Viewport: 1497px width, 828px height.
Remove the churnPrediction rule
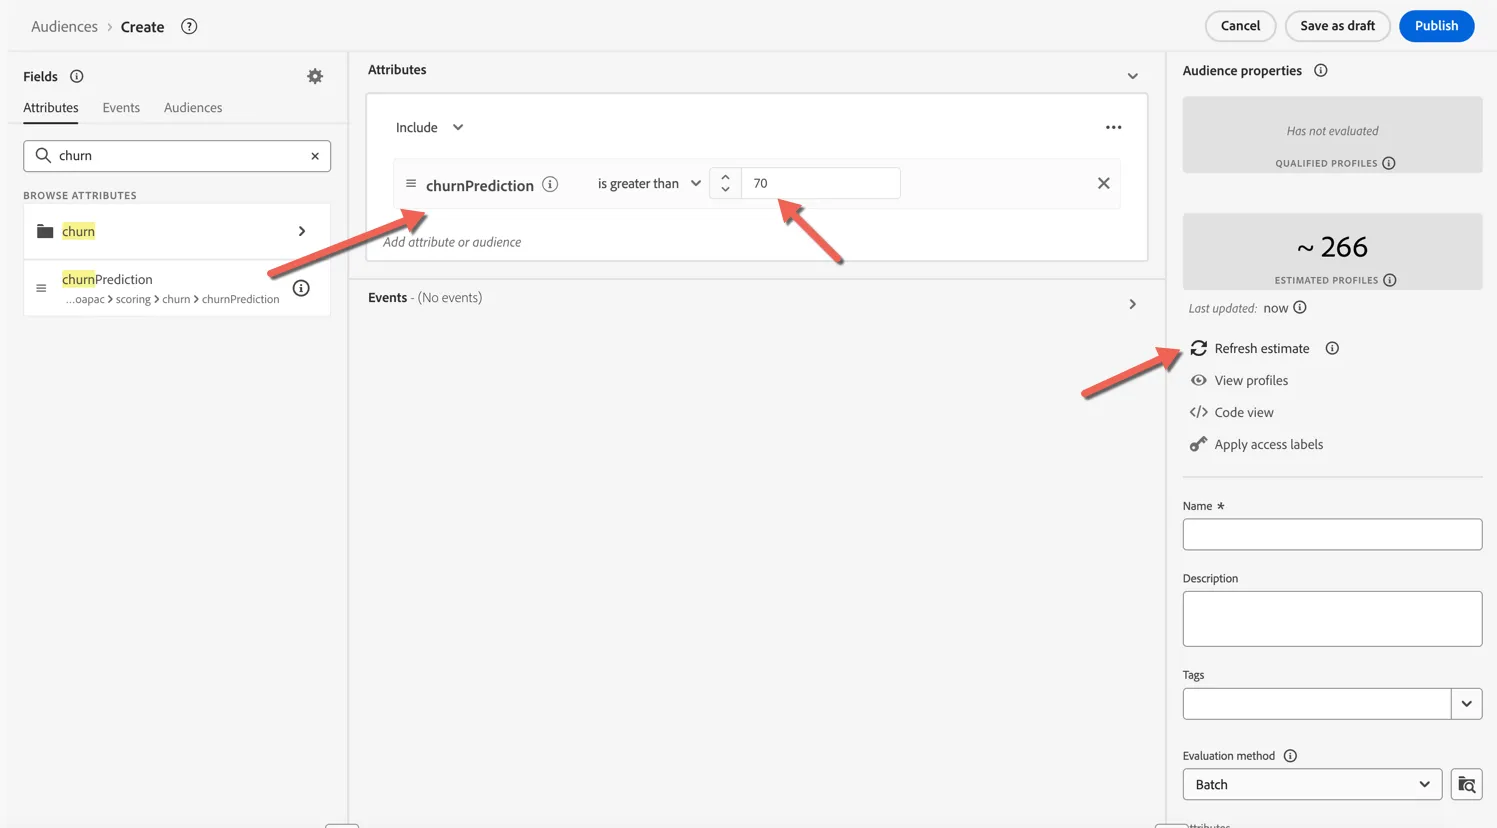[x=1104, y=183]
